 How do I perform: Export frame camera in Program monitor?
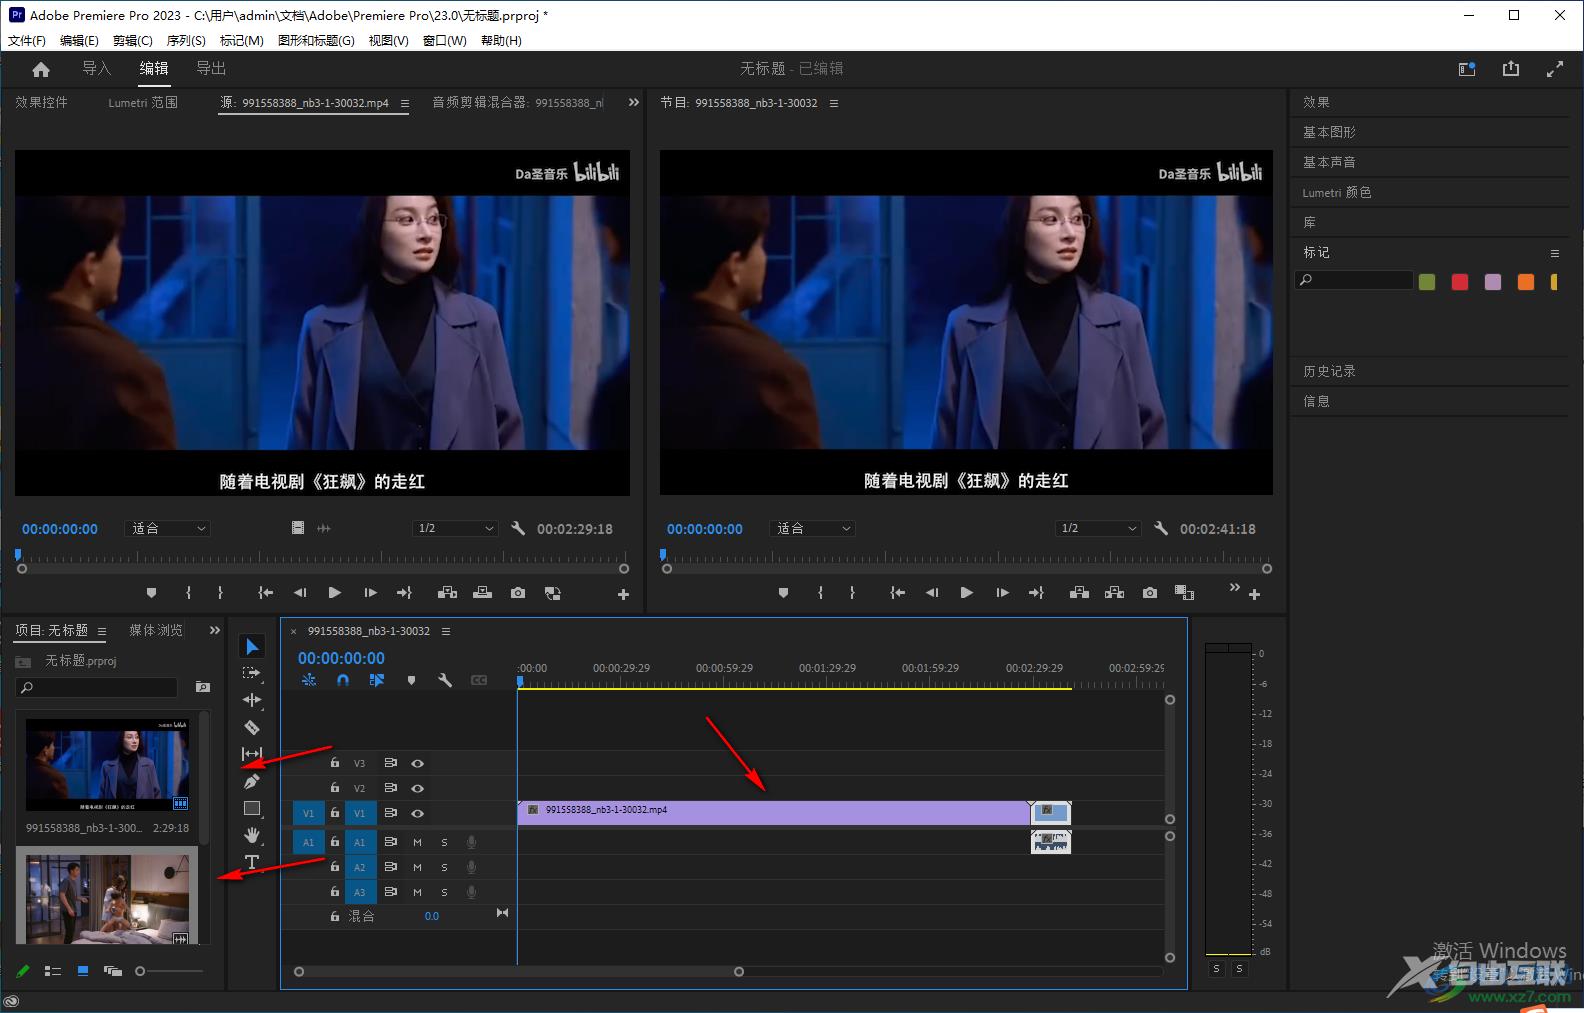coord(1150,593)
